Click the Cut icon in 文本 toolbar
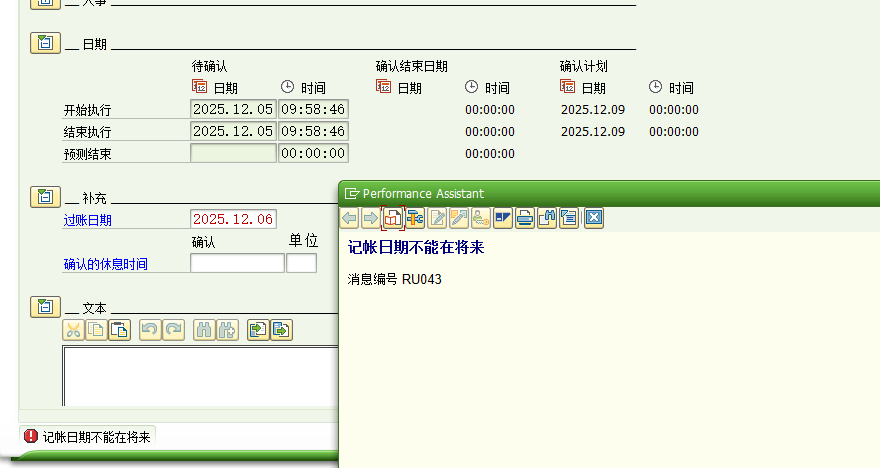The image size is (880, 468). pyautogui.click(x=73, y=329)
